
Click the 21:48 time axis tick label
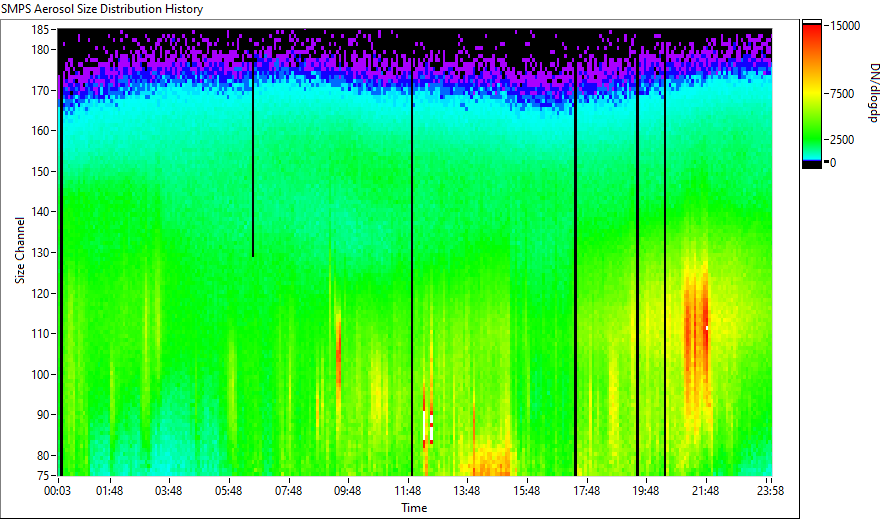coord(705,491)
